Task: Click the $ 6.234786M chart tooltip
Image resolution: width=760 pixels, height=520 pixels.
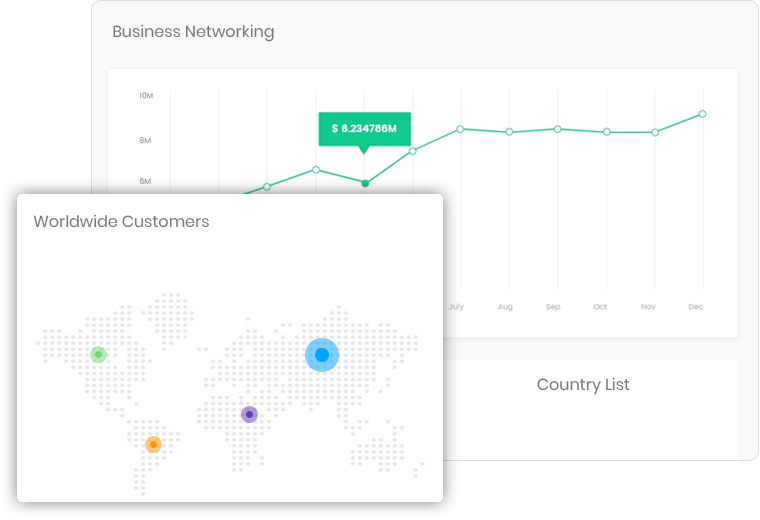Action: (364, 129)
